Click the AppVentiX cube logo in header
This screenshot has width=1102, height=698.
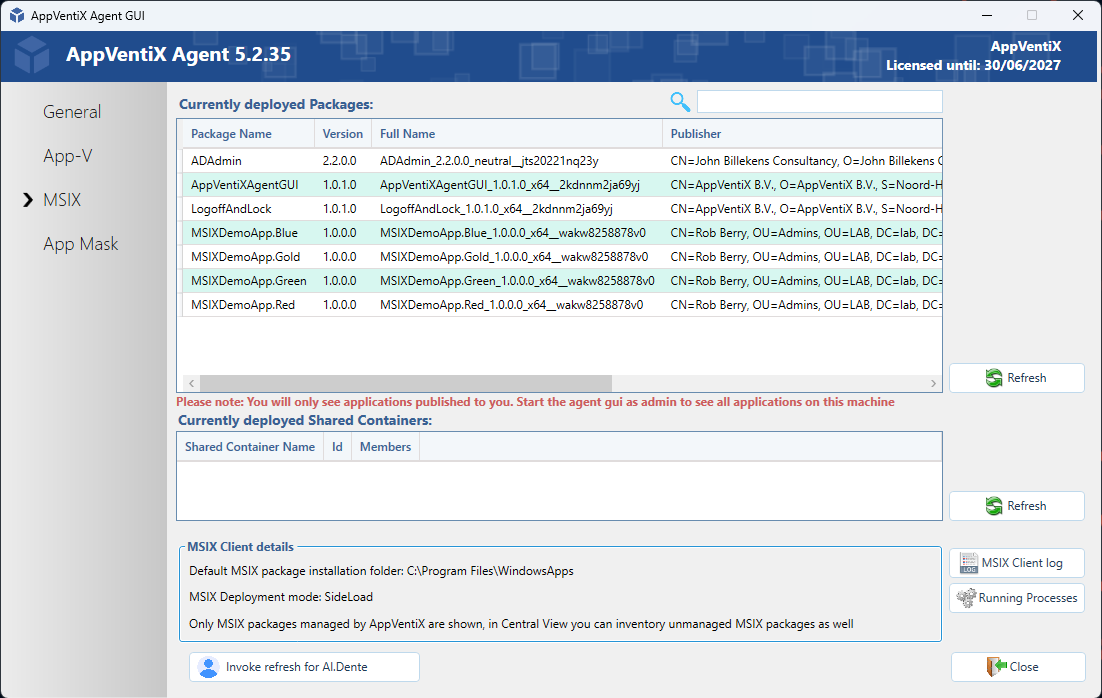32,56
